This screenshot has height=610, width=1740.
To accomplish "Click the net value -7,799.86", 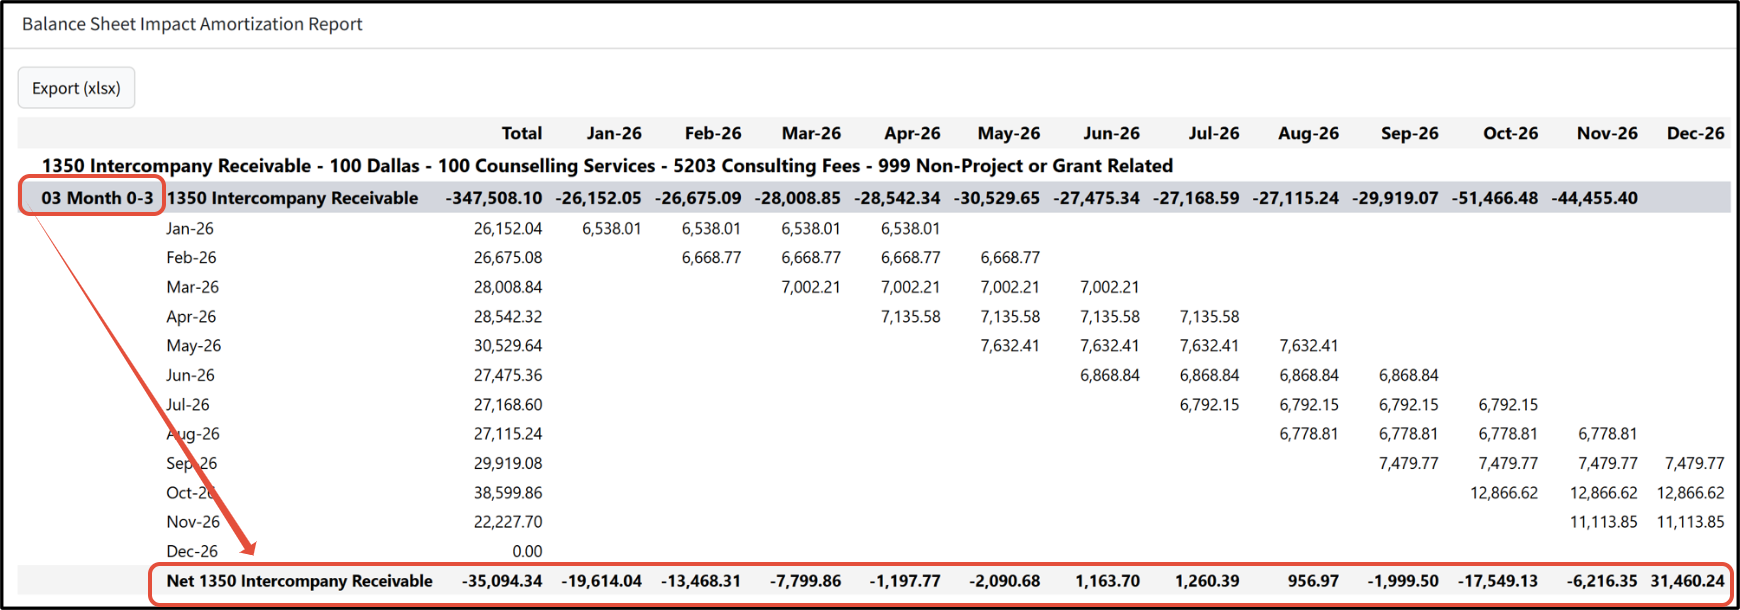I will 805,581.
